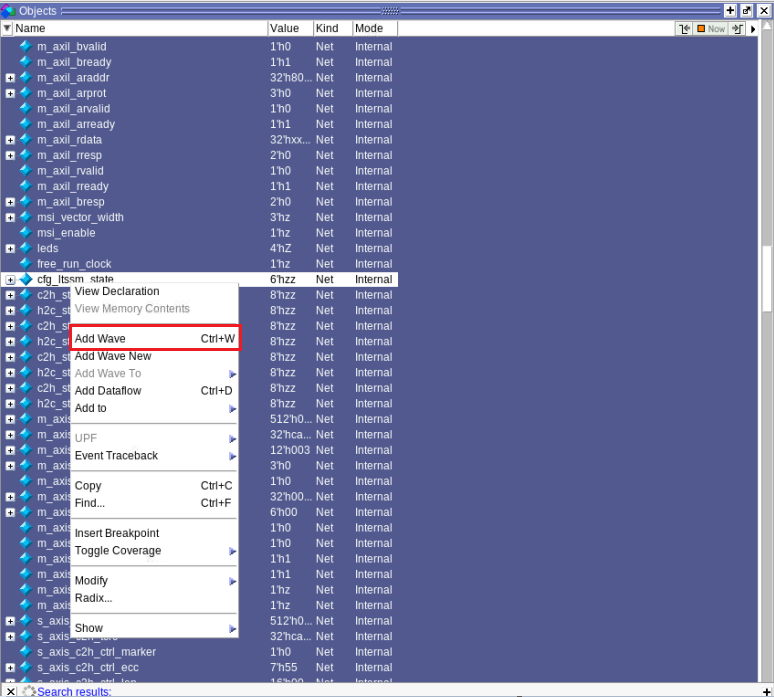Click Toggle Coverage menu entry
The image size is (774, 697).
(x=118, y=551)
